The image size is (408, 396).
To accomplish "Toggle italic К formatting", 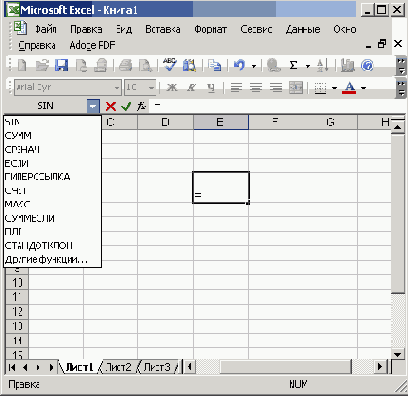I will tap(191, 88).
